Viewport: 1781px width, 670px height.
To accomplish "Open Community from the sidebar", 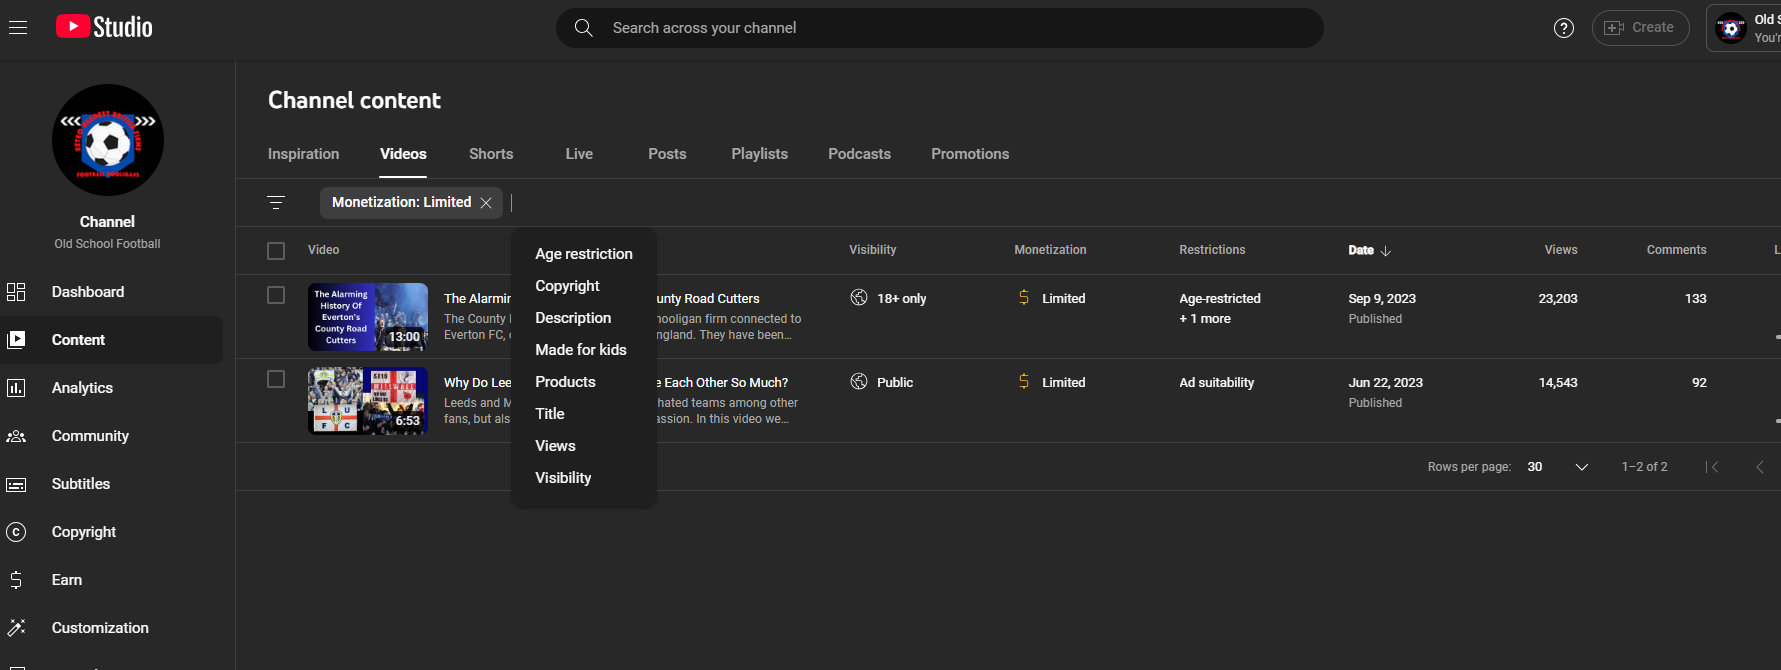I will [x=112, y=436].
